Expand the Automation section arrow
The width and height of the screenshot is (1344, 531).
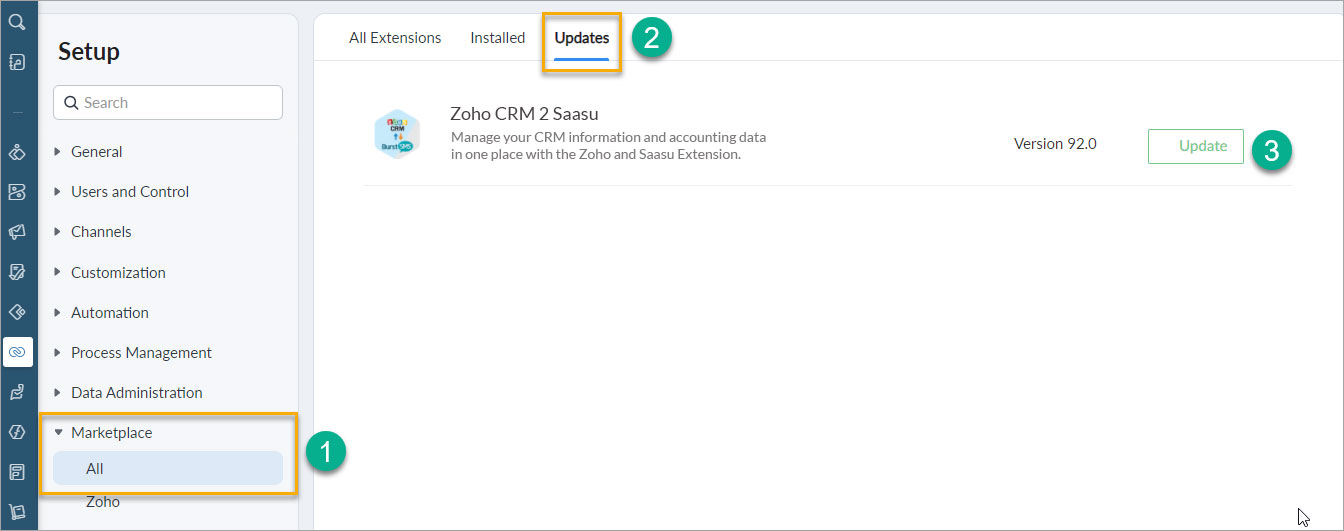tap(58, 312)
